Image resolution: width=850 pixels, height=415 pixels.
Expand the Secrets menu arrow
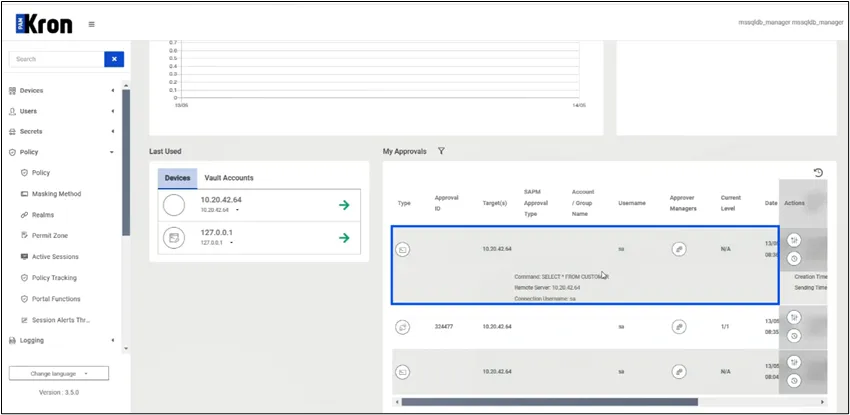click(x=112, y=132)
